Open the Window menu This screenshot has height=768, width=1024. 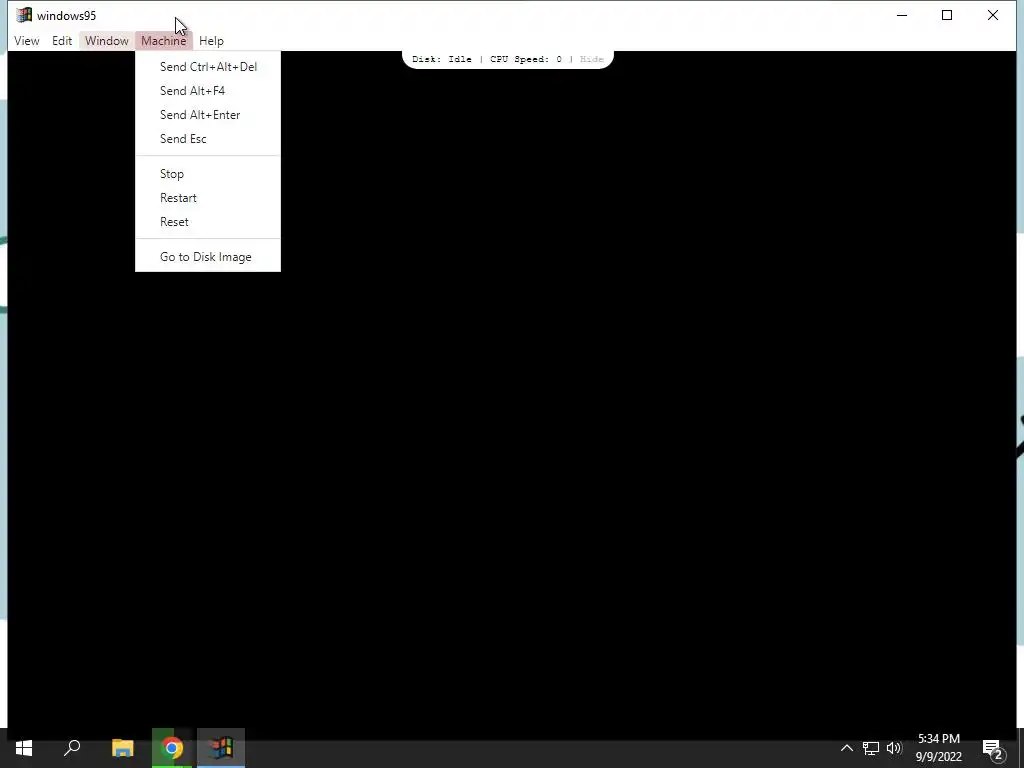tap(106, 40)
